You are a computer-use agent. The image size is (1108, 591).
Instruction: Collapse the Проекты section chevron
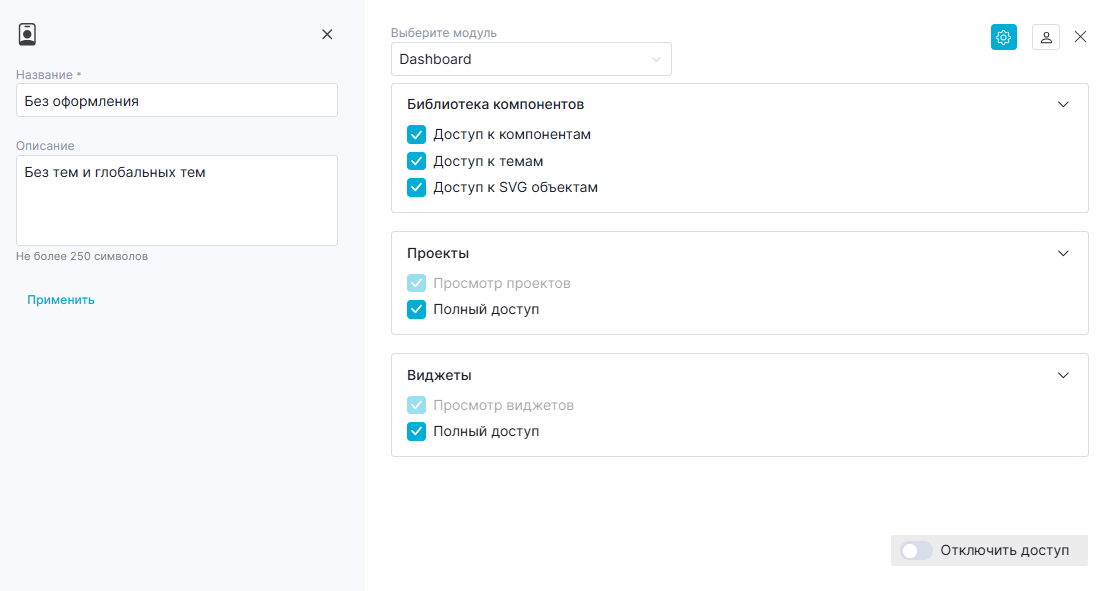point(1063,253)
